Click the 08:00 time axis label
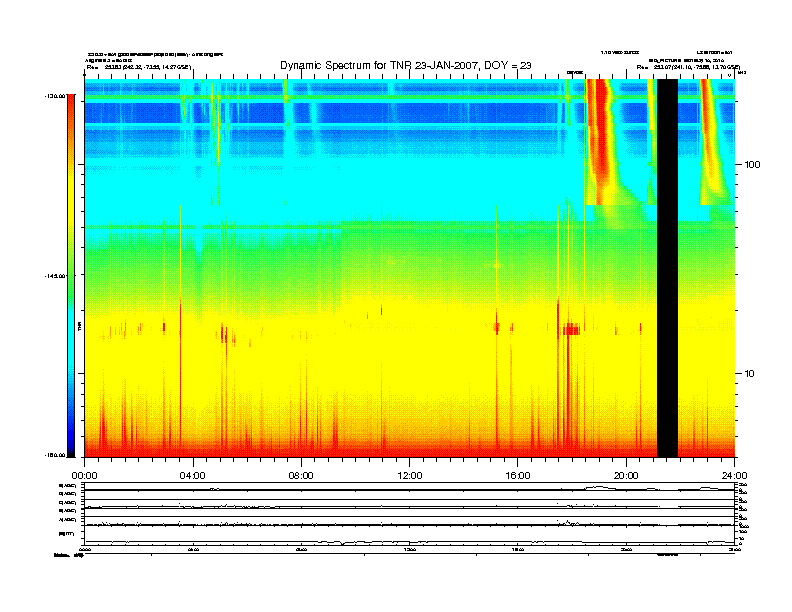 (x=301, y=475)
